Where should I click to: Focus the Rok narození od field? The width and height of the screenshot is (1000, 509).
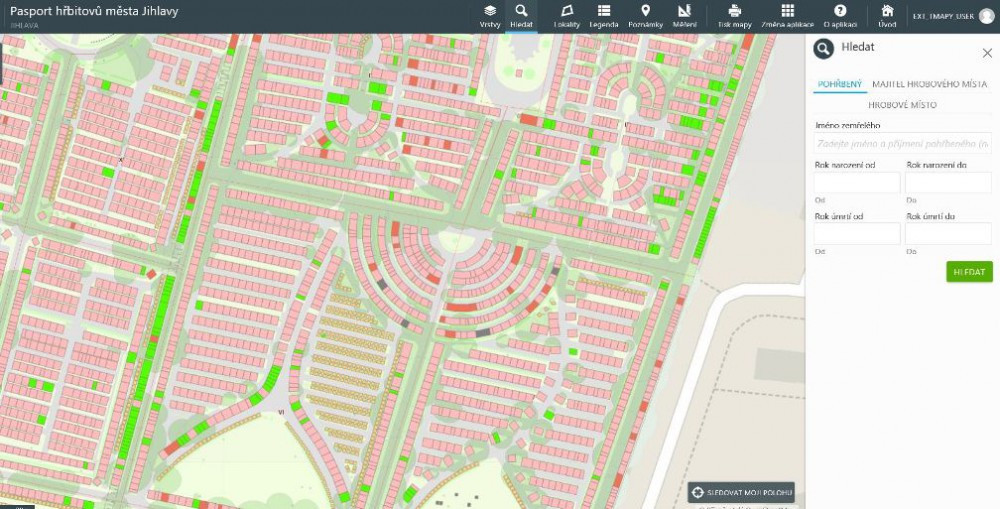tap(857, 183)
